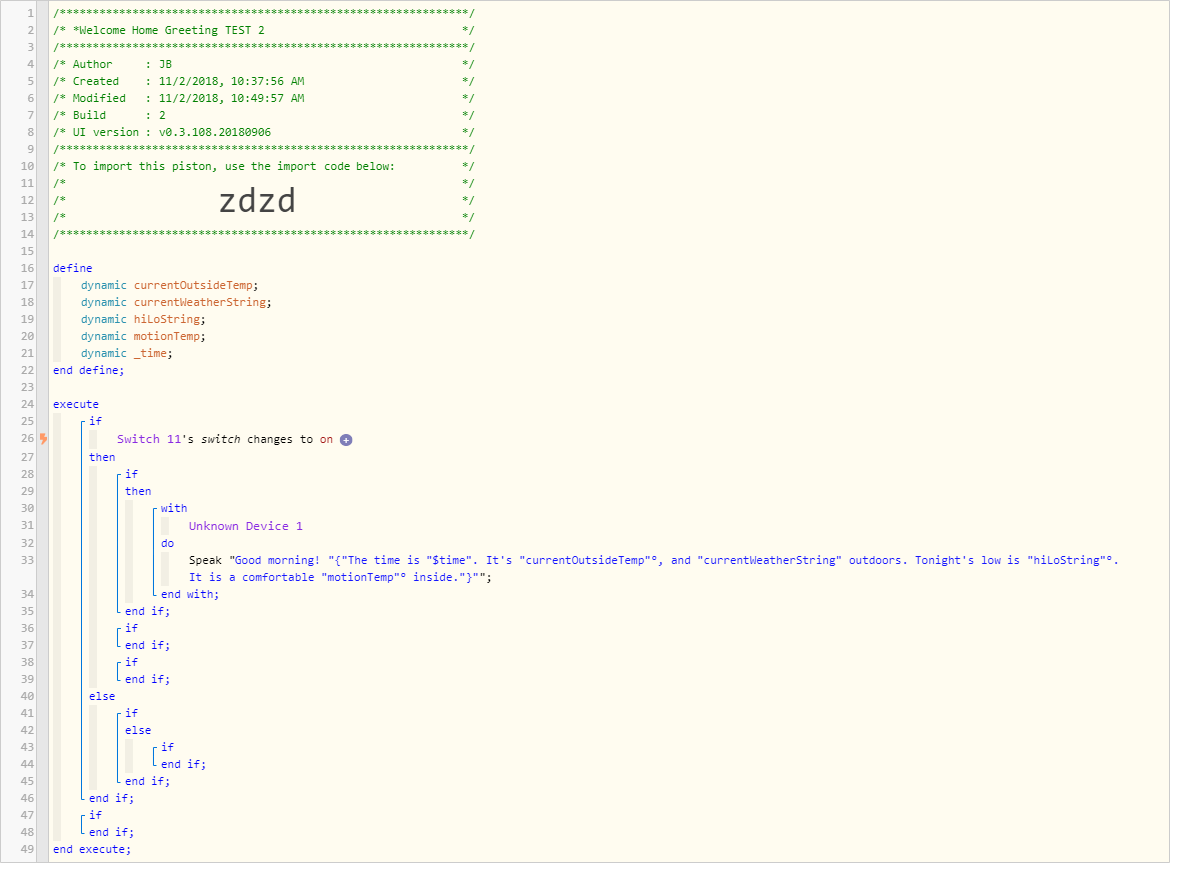Click the UI version 'v0.3.108.20180906'
The width and height of the screenshot is (1178, 871).
tap(216, 133)
